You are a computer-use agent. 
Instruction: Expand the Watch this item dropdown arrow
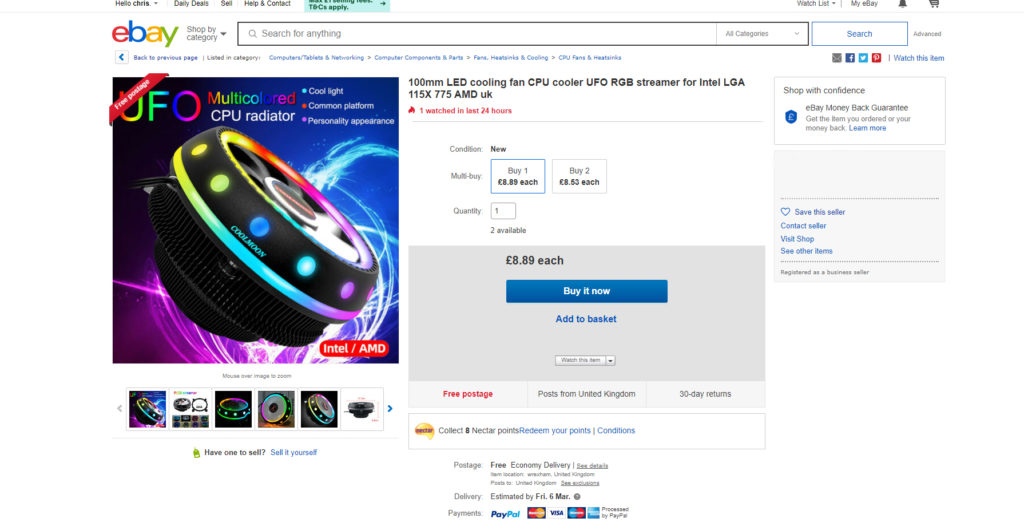[611, 361]
